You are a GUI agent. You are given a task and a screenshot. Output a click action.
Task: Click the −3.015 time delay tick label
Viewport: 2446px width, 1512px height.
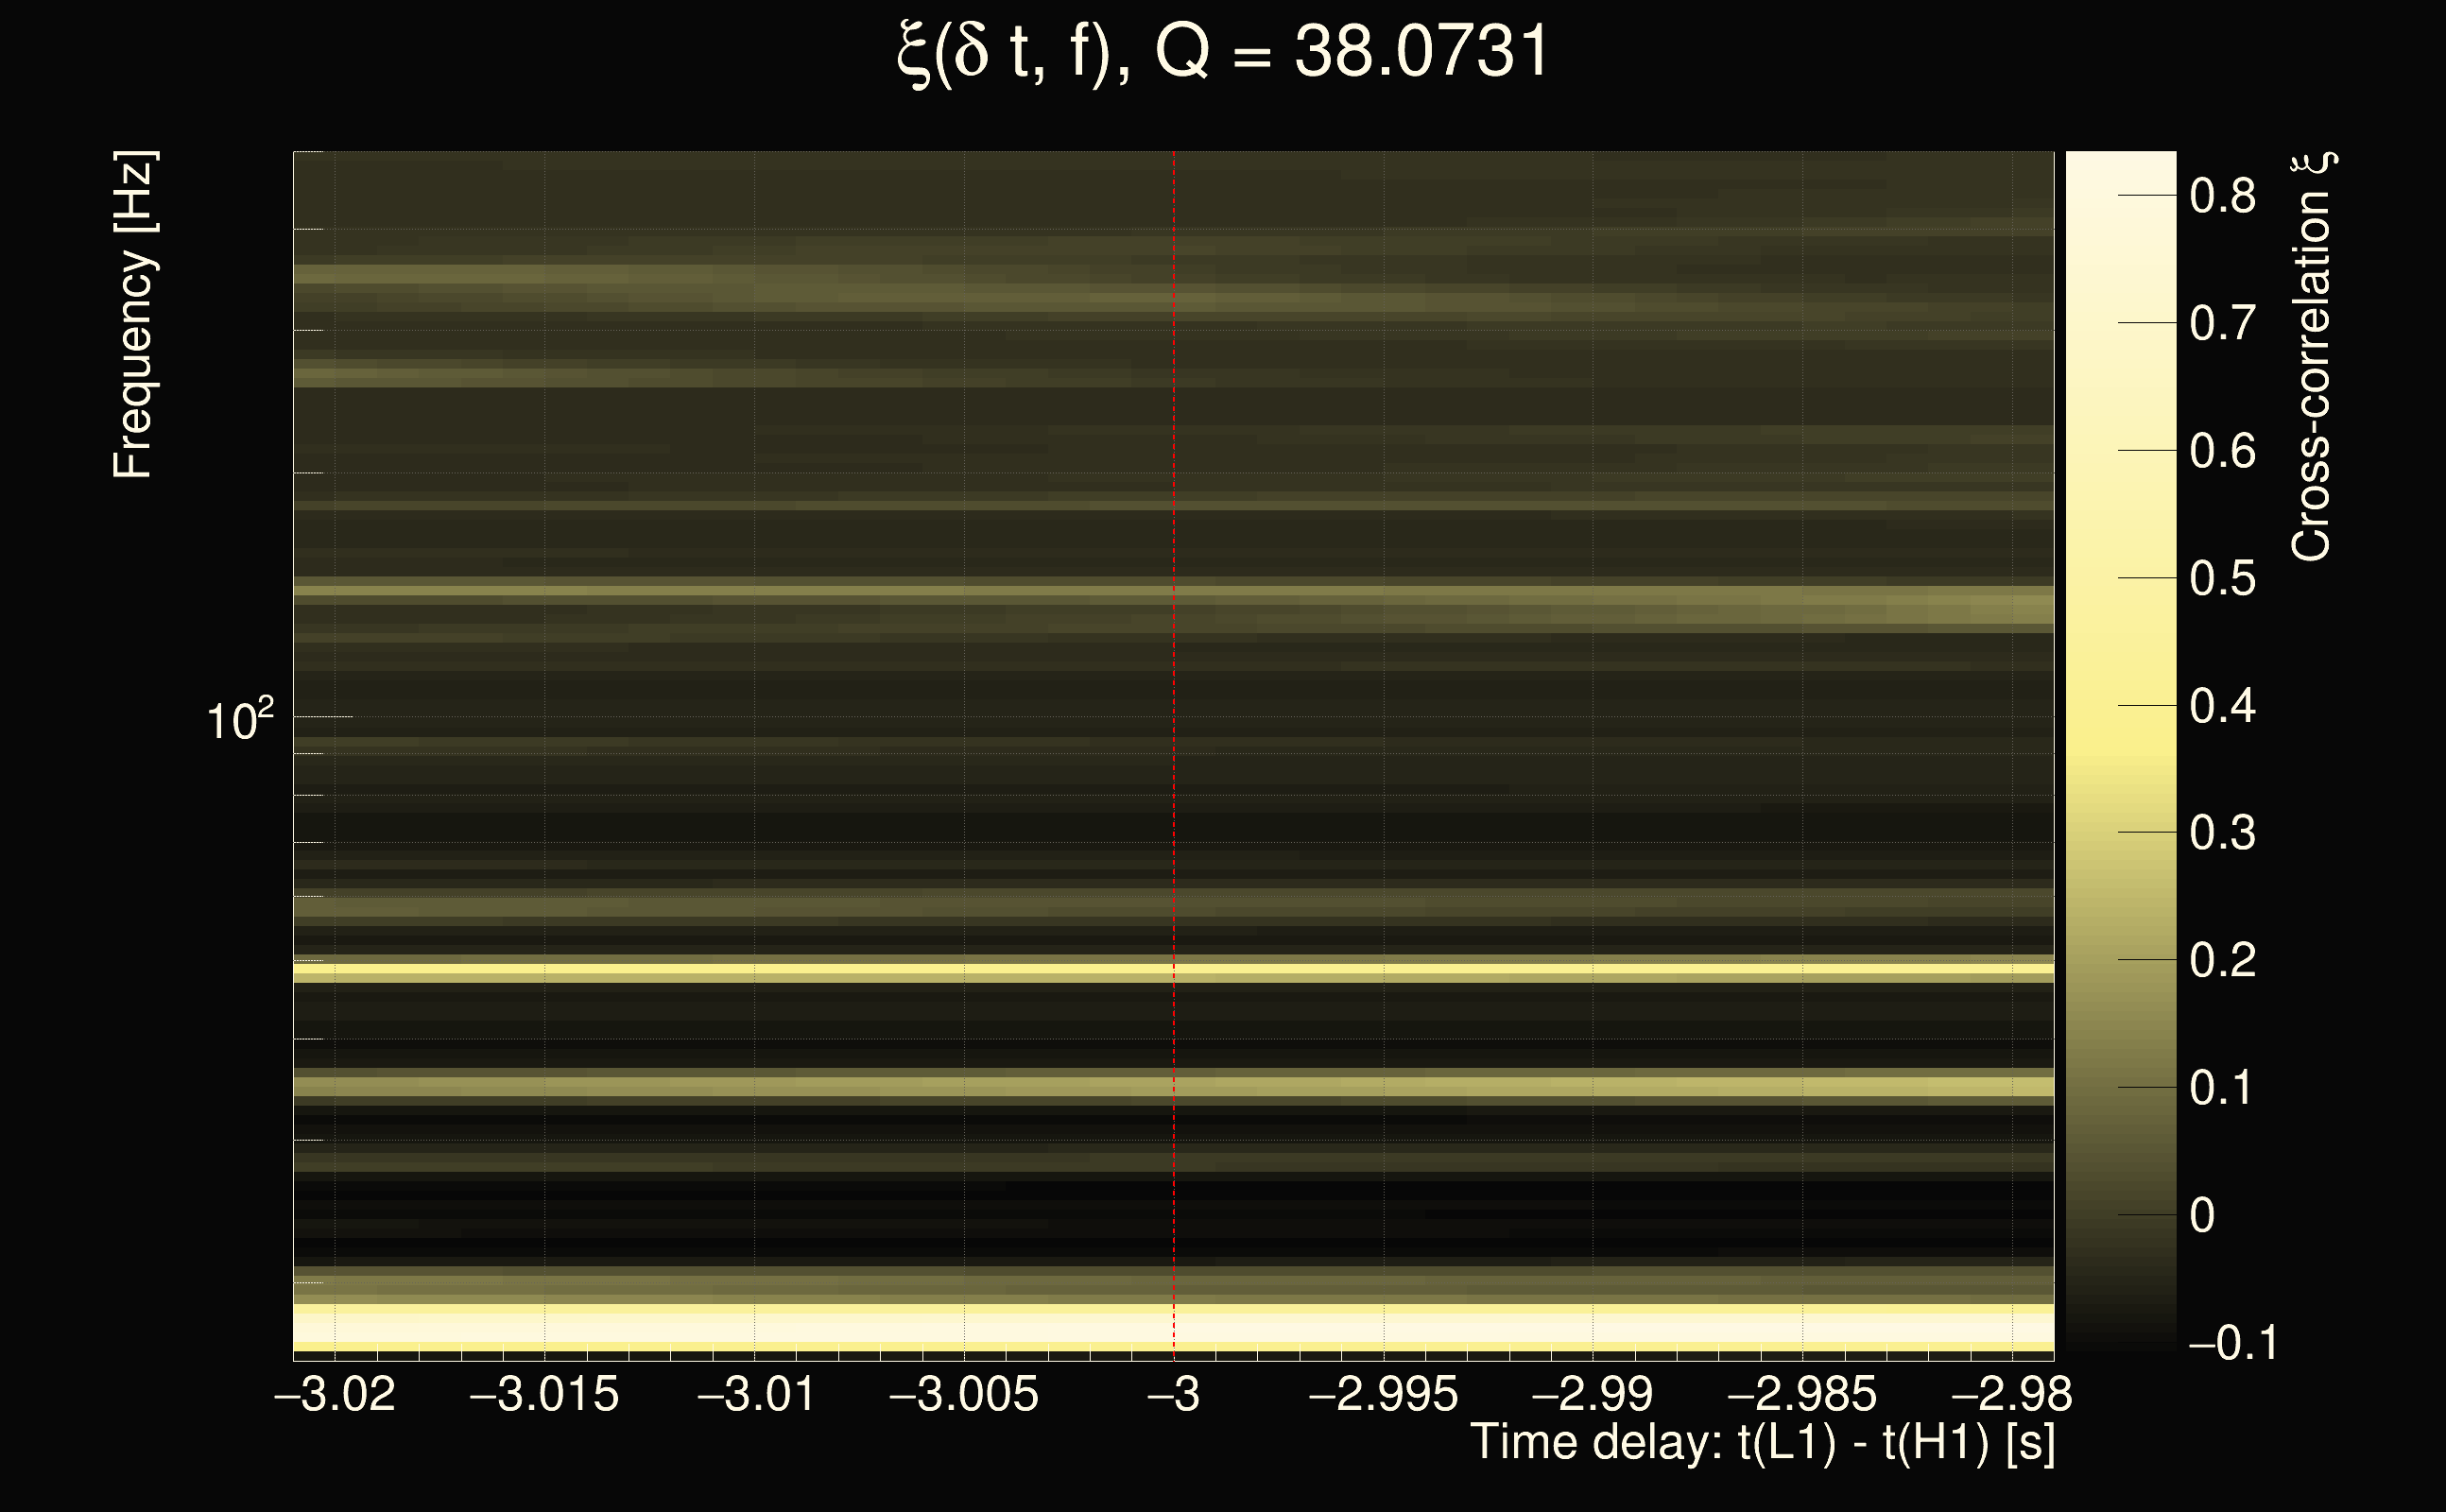pos(544,1394)
